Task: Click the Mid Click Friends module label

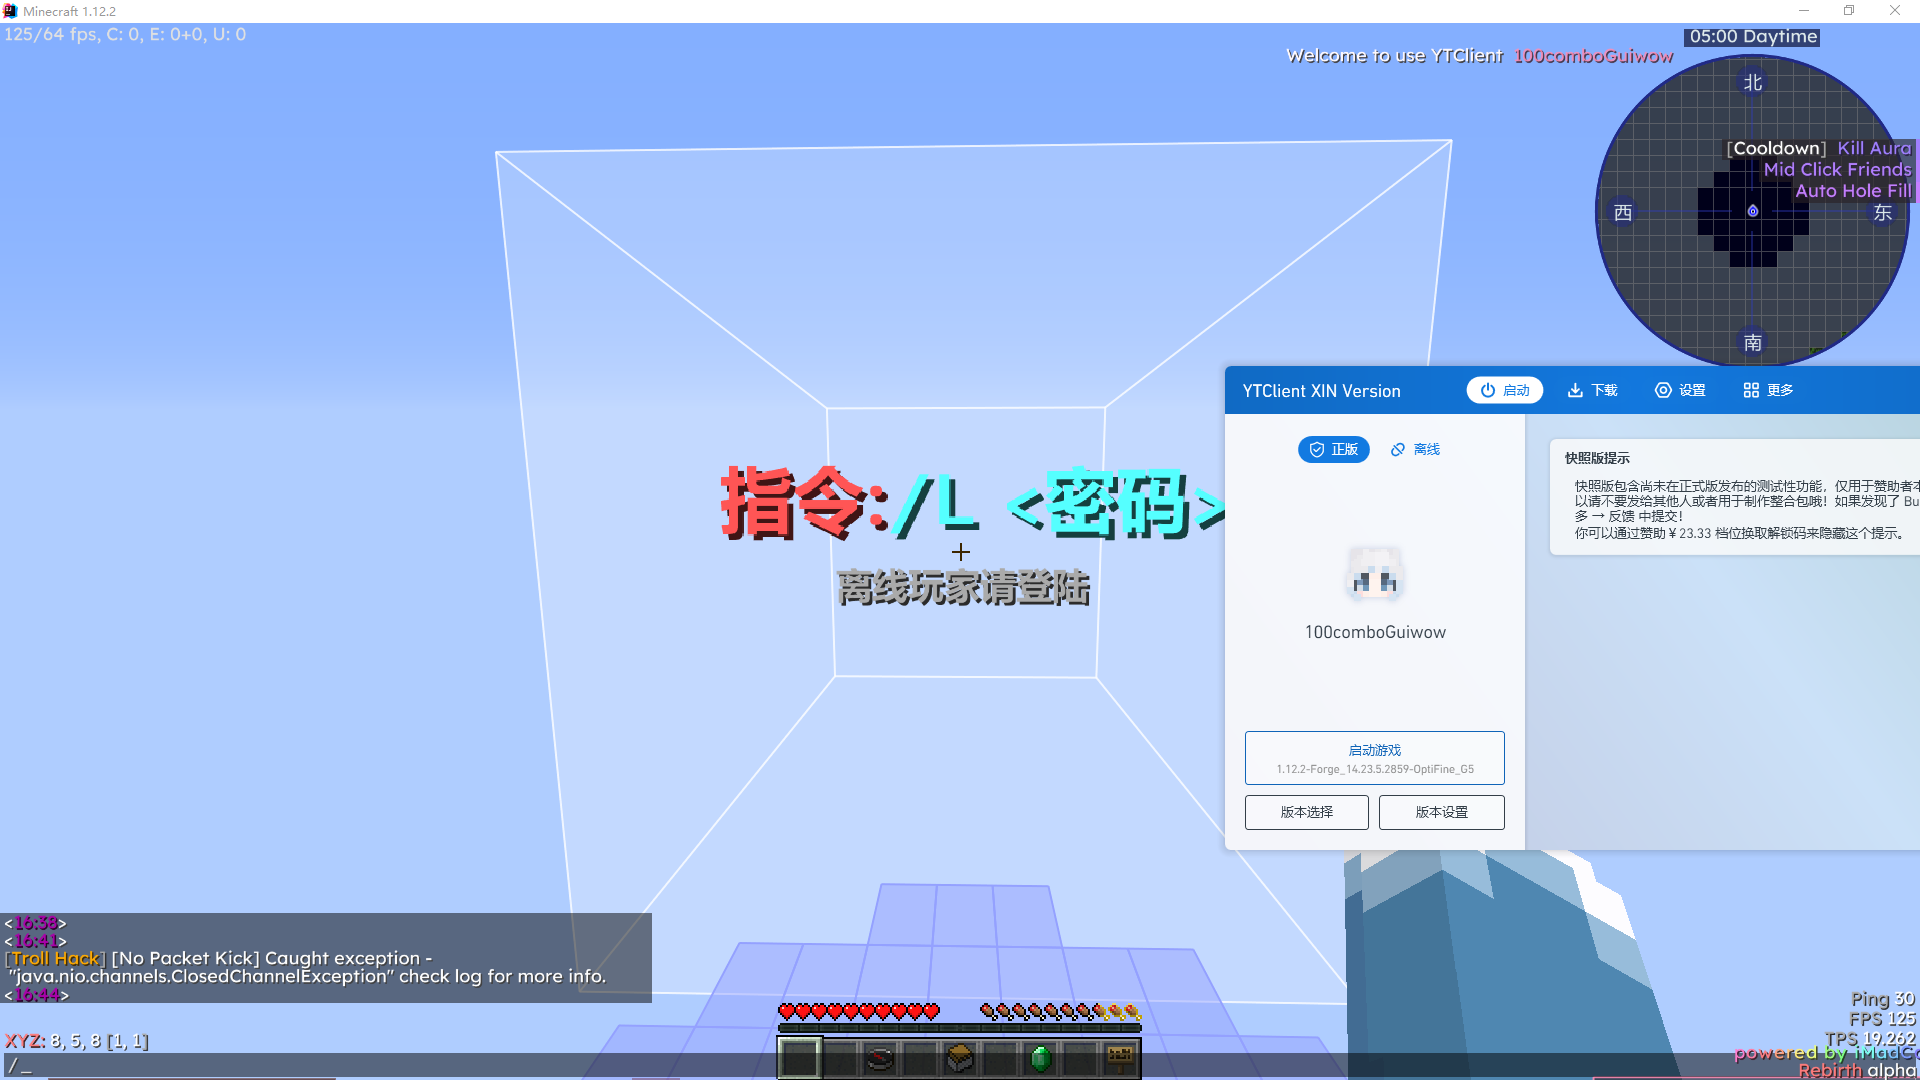Action: pyautogui.click(x=1837, y=170)
